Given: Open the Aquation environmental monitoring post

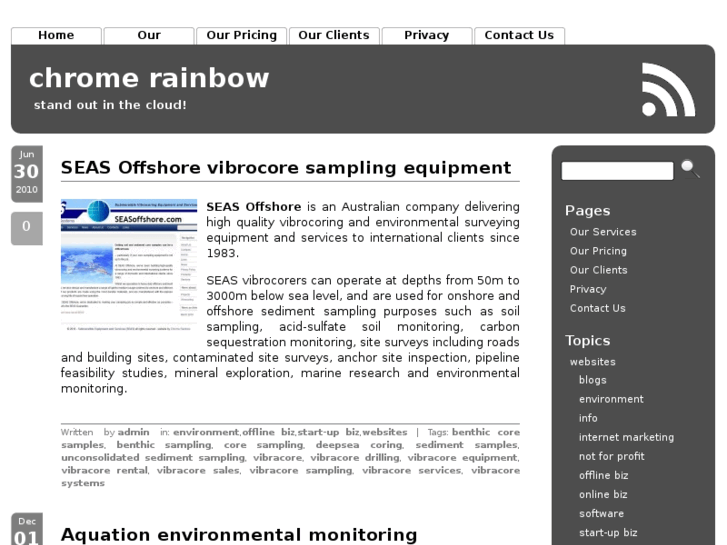Looking at the screenshot, I should point(239,534).
